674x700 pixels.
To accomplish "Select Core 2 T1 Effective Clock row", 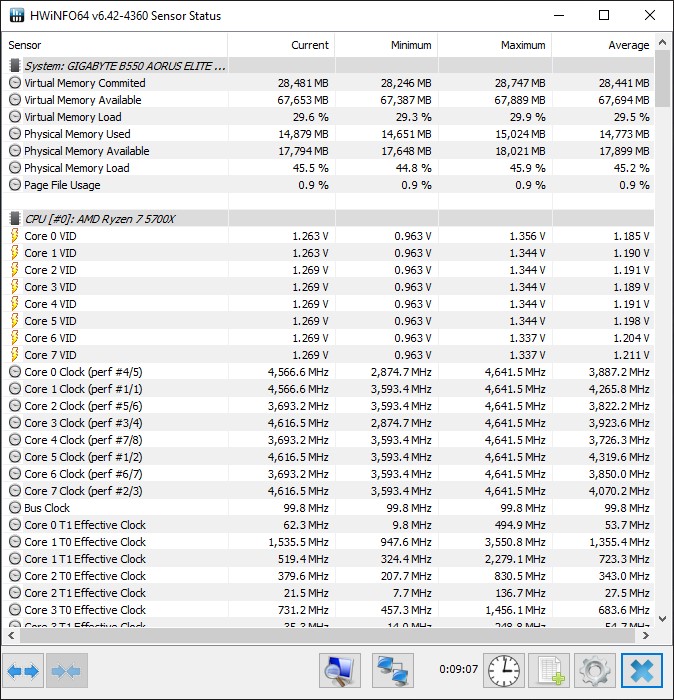I will tap(329, 593).
